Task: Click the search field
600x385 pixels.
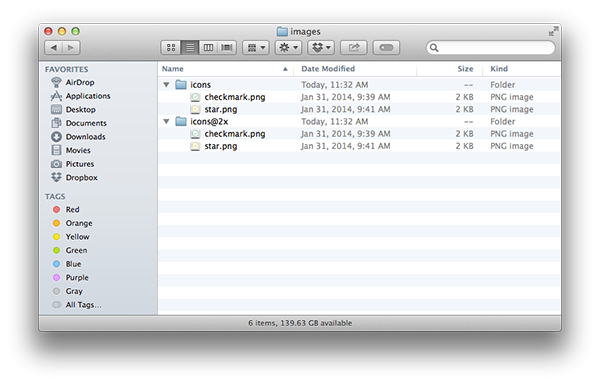Action: pyautogui.click(x=491, y=47)
